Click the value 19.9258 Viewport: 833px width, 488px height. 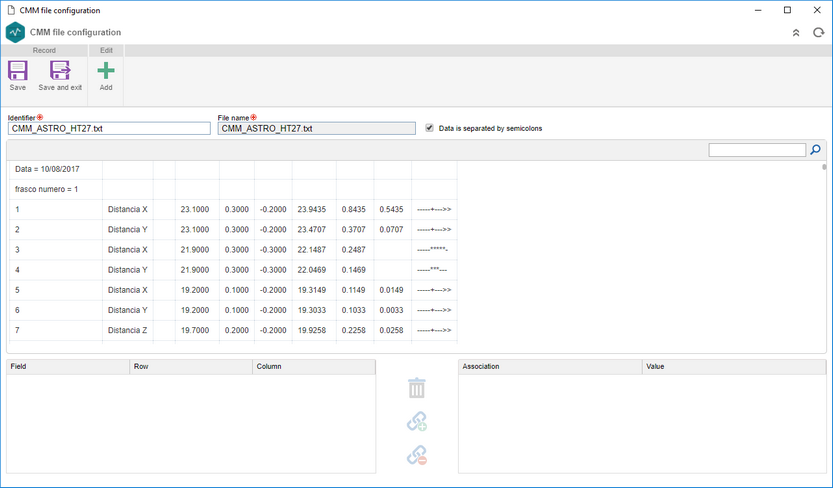tap(312, 330)
